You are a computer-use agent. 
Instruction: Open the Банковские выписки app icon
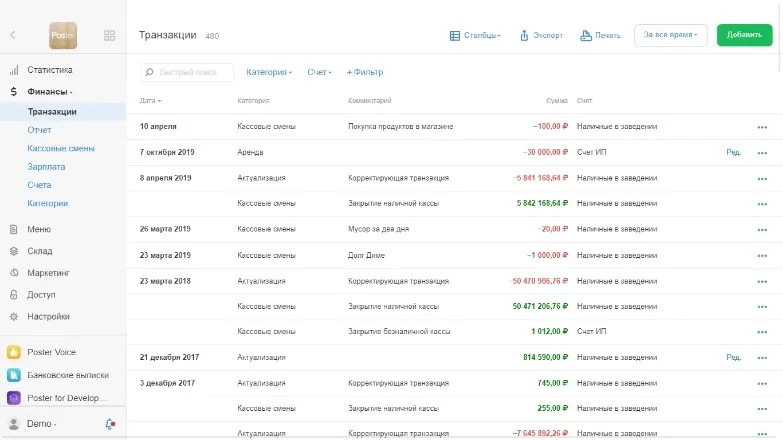pos(14,375)
